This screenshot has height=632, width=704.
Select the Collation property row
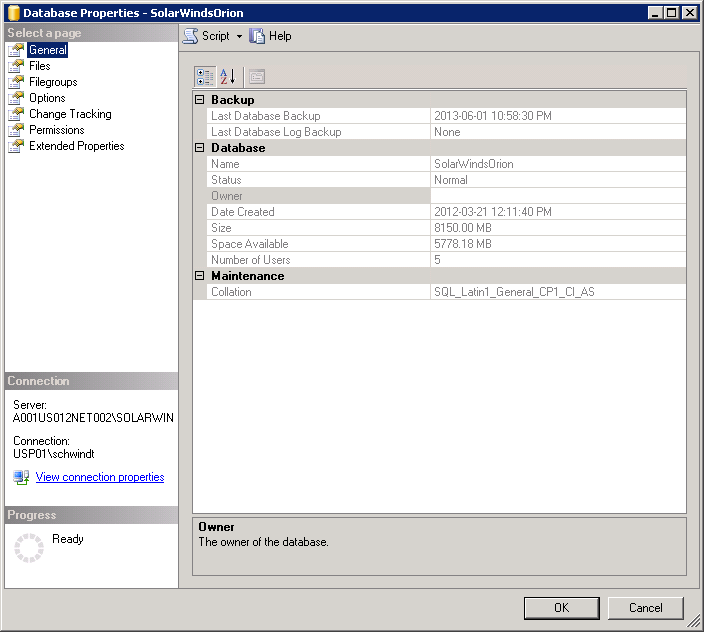[446, 292]
